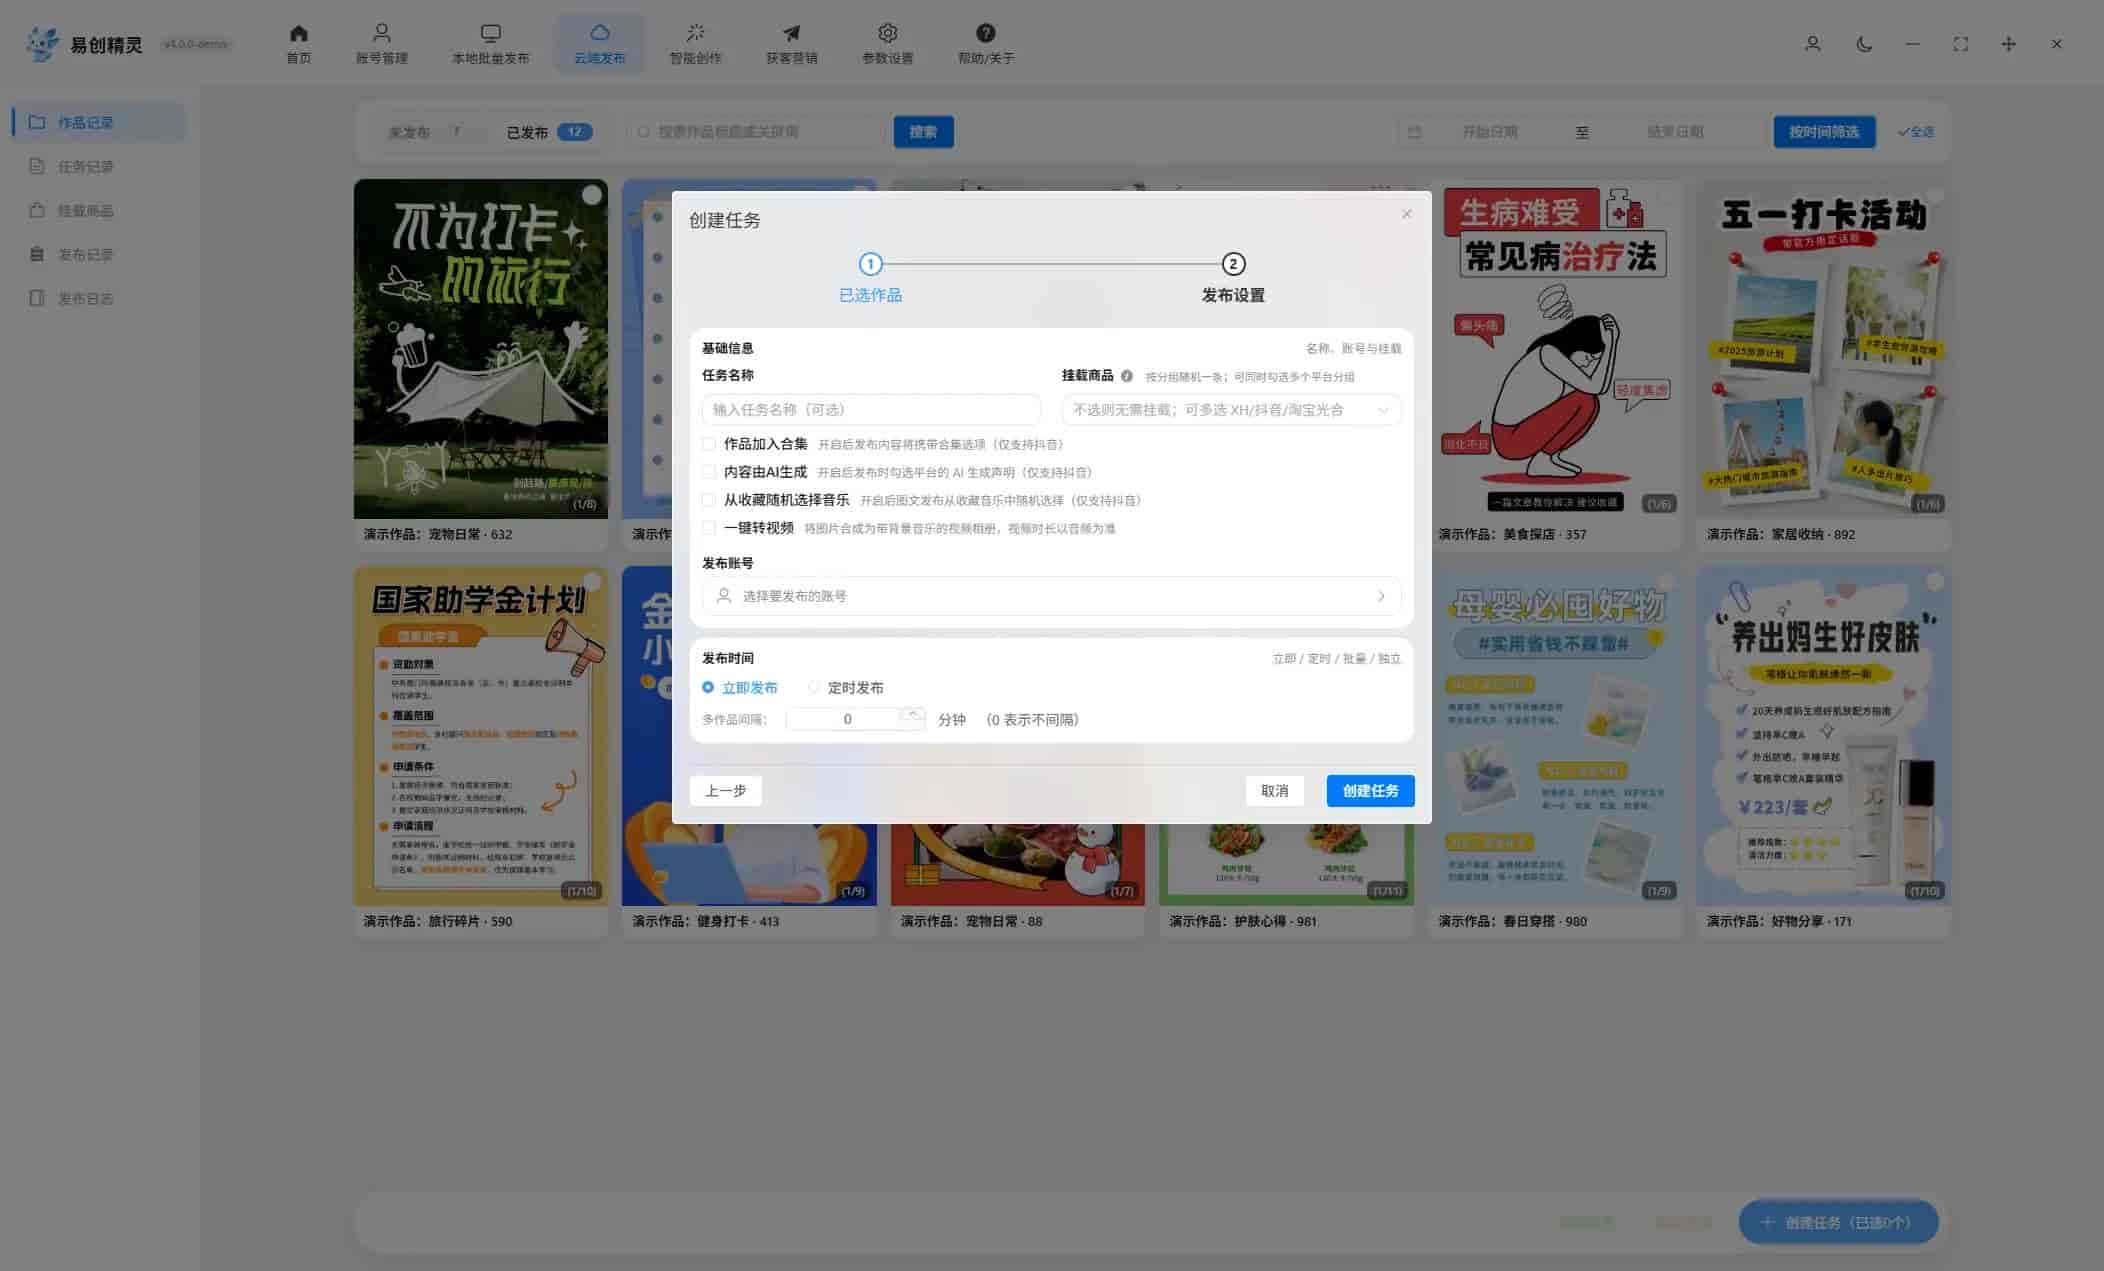Click the fullscreen icon in title bar
The image size is (2104, 1271).
click(1960, 44)
